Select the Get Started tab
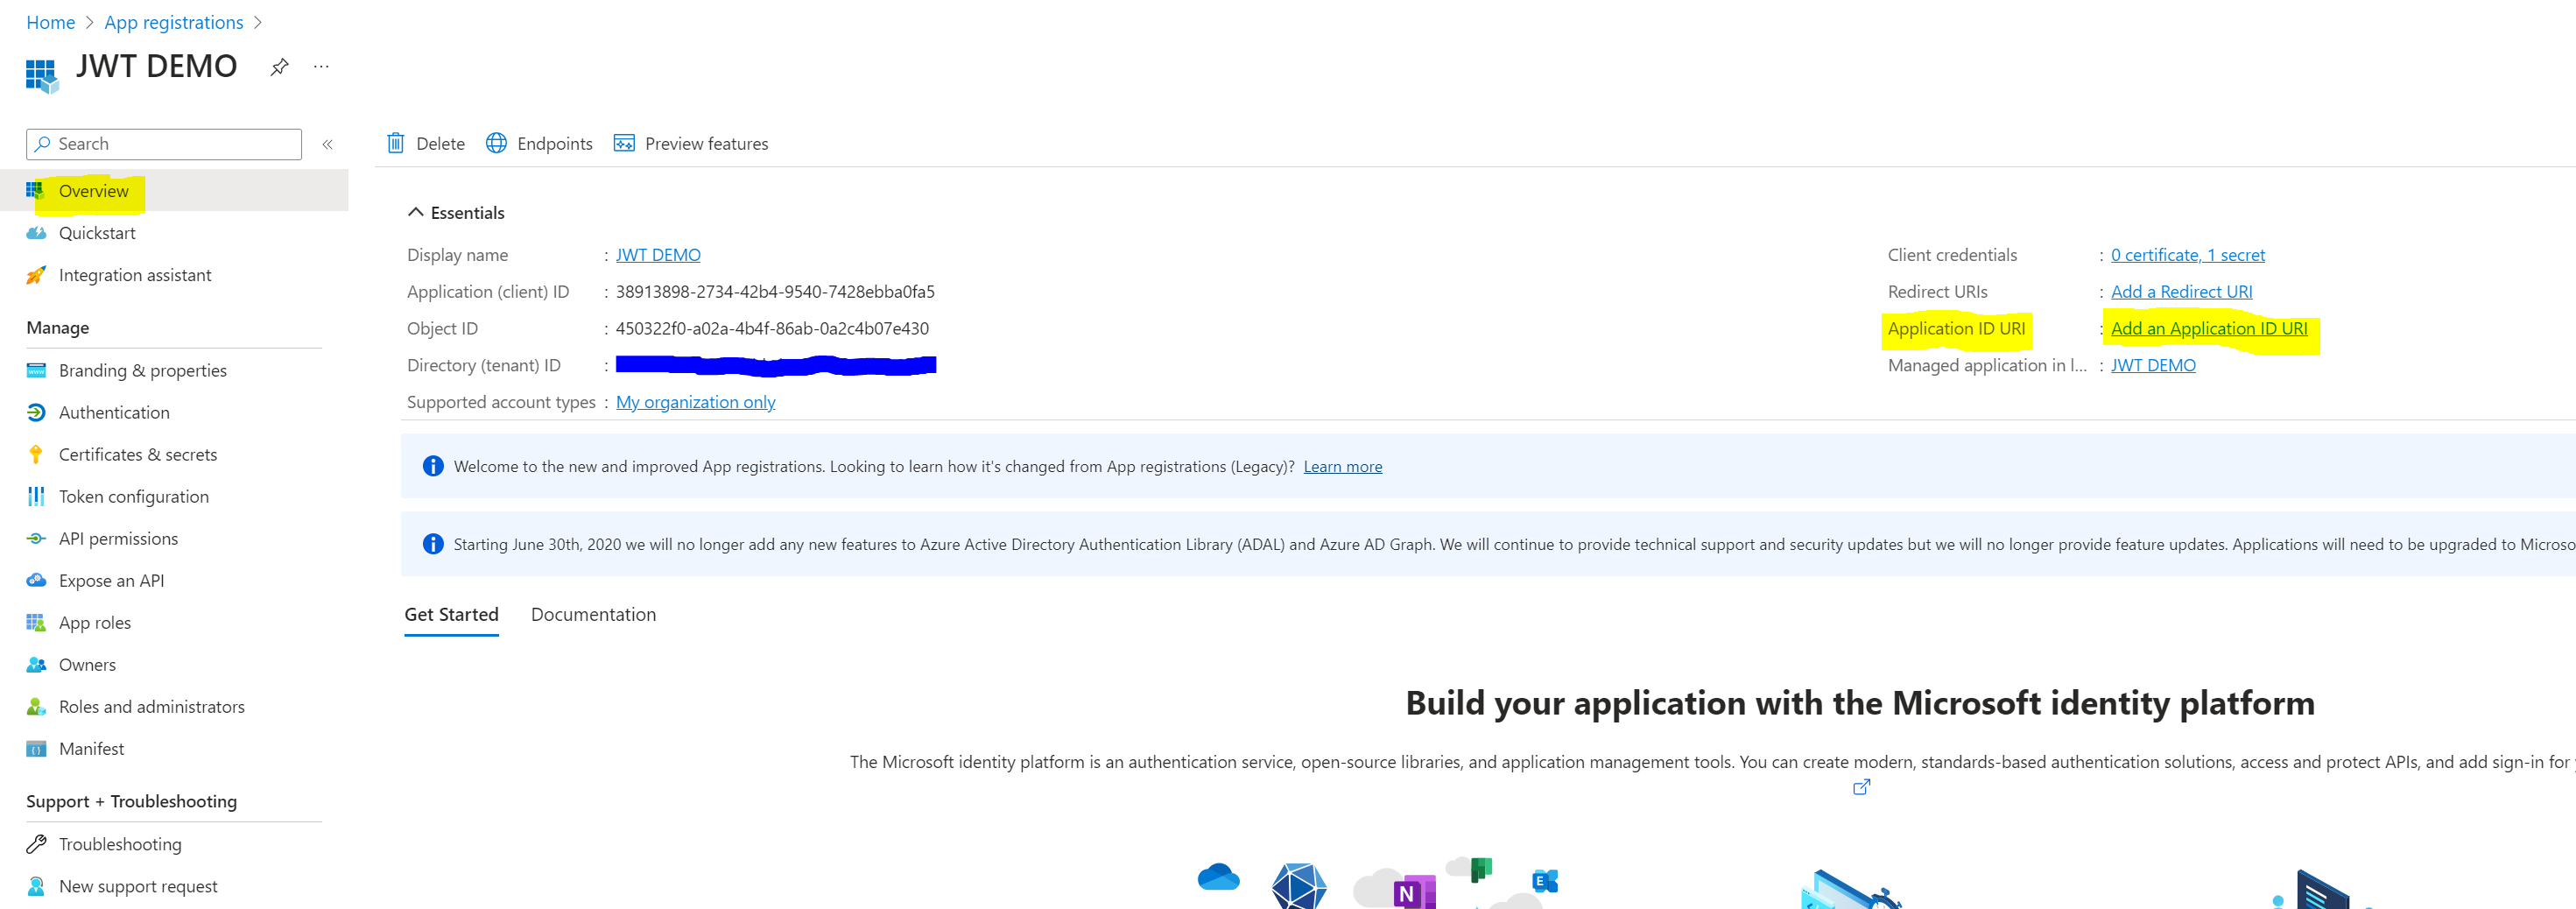 [451, 614]
